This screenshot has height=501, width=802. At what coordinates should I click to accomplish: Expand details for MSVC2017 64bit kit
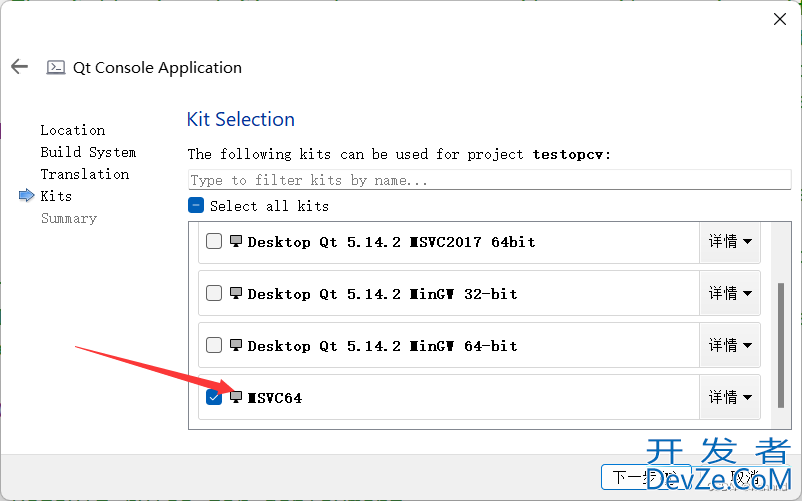[729, 242]
